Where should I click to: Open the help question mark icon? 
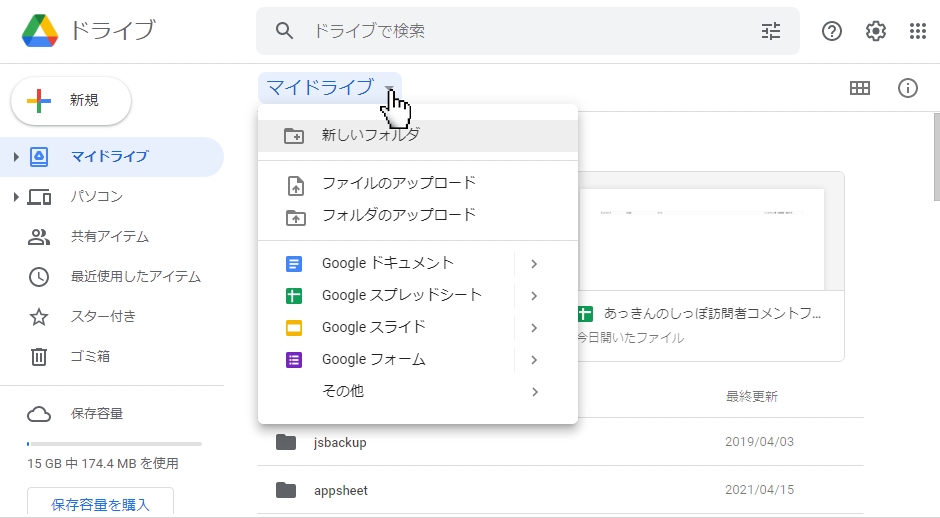(831, 31)
